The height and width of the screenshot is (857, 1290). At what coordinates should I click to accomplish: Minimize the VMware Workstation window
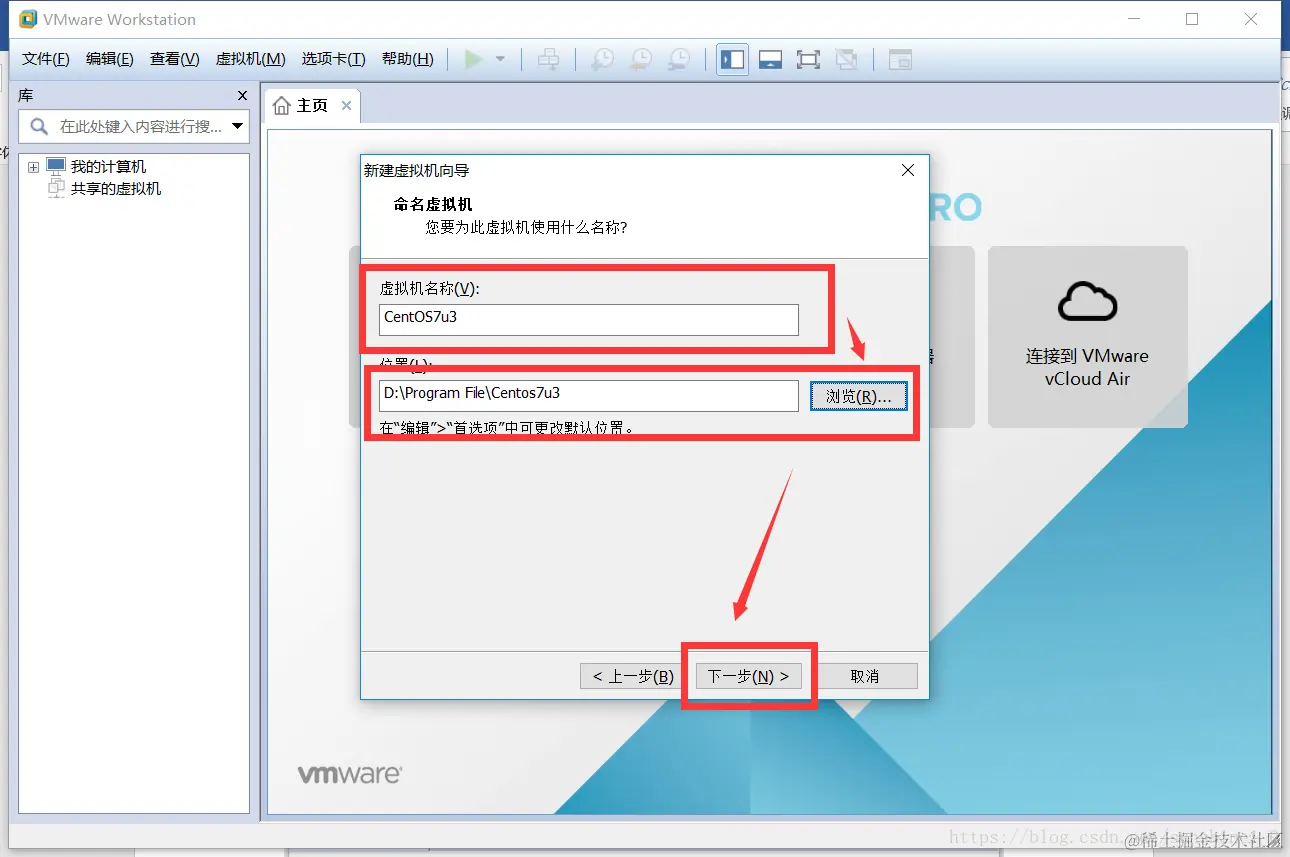coord(1134,19)
